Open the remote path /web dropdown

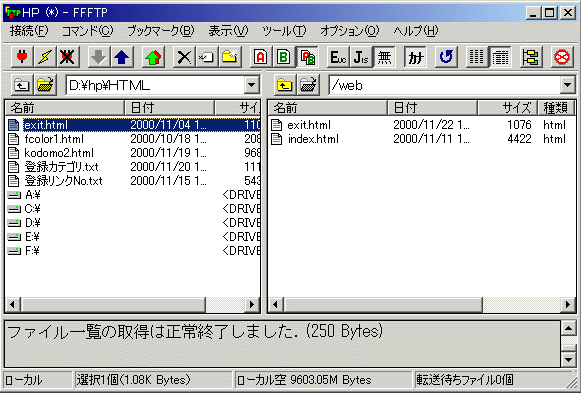point(567,85)
